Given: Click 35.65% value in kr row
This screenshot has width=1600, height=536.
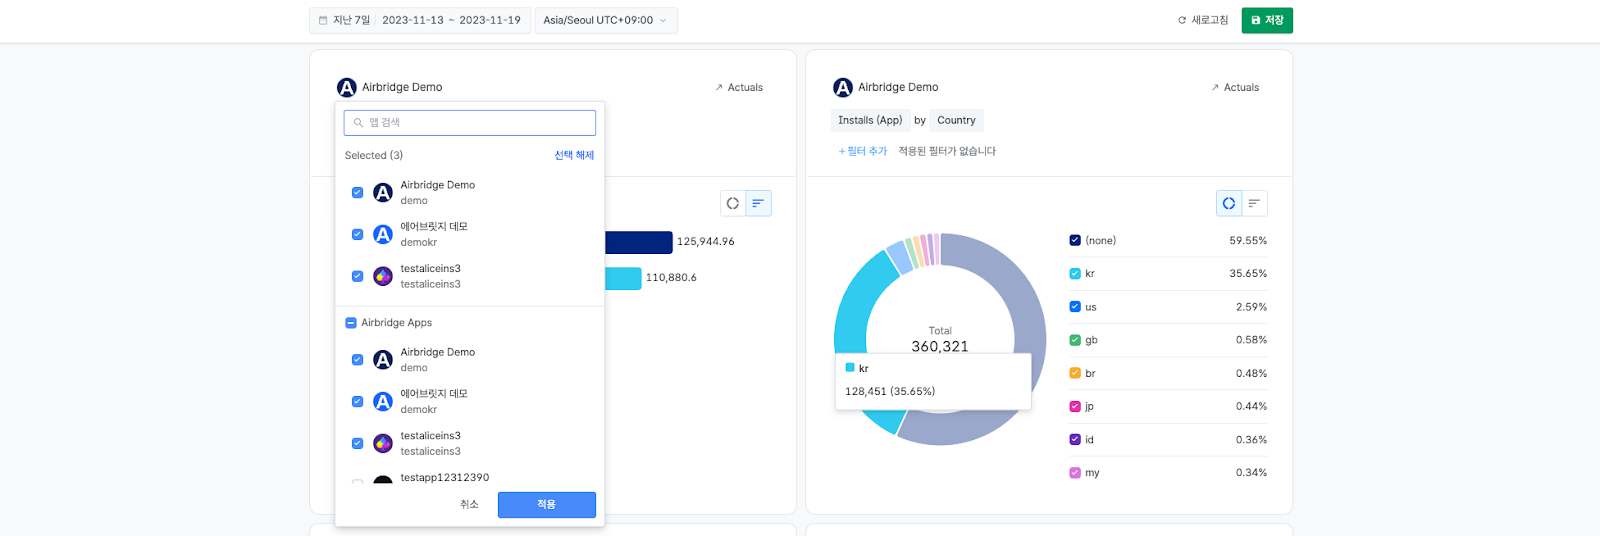Looking at the screenshot, I should [x=1248, y=274].
